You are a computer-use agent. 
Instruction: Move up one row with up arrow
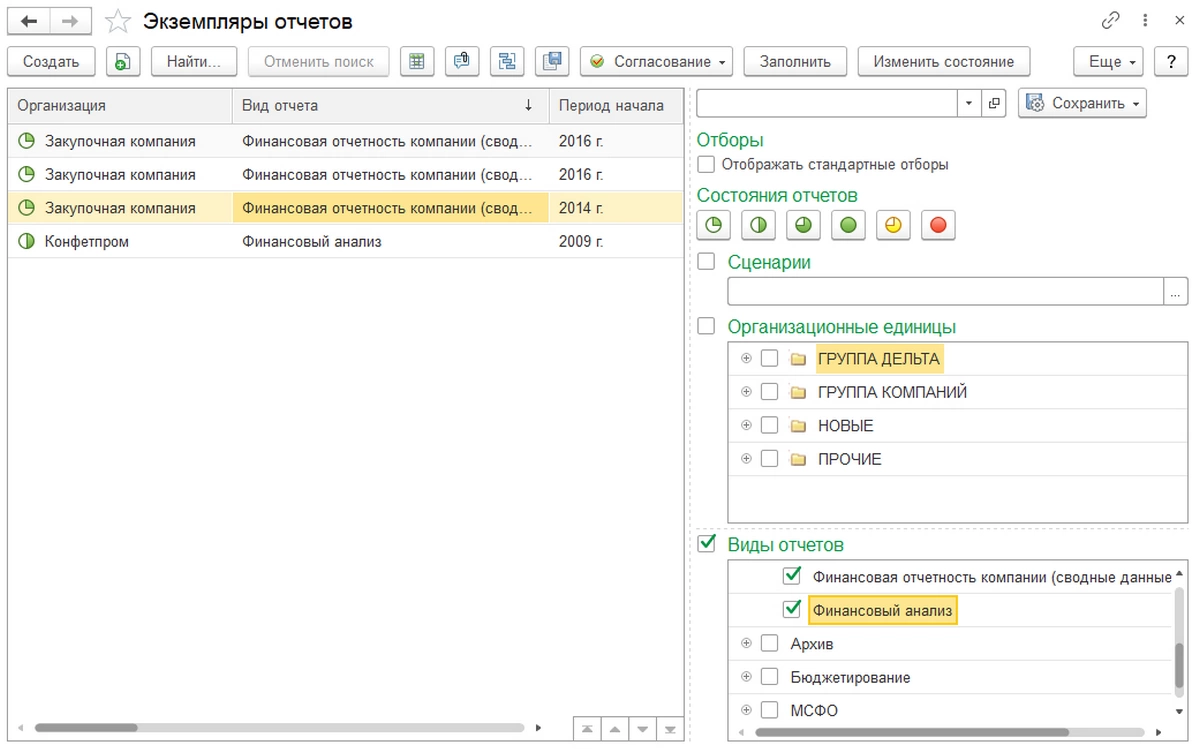[x=615, y=729]
